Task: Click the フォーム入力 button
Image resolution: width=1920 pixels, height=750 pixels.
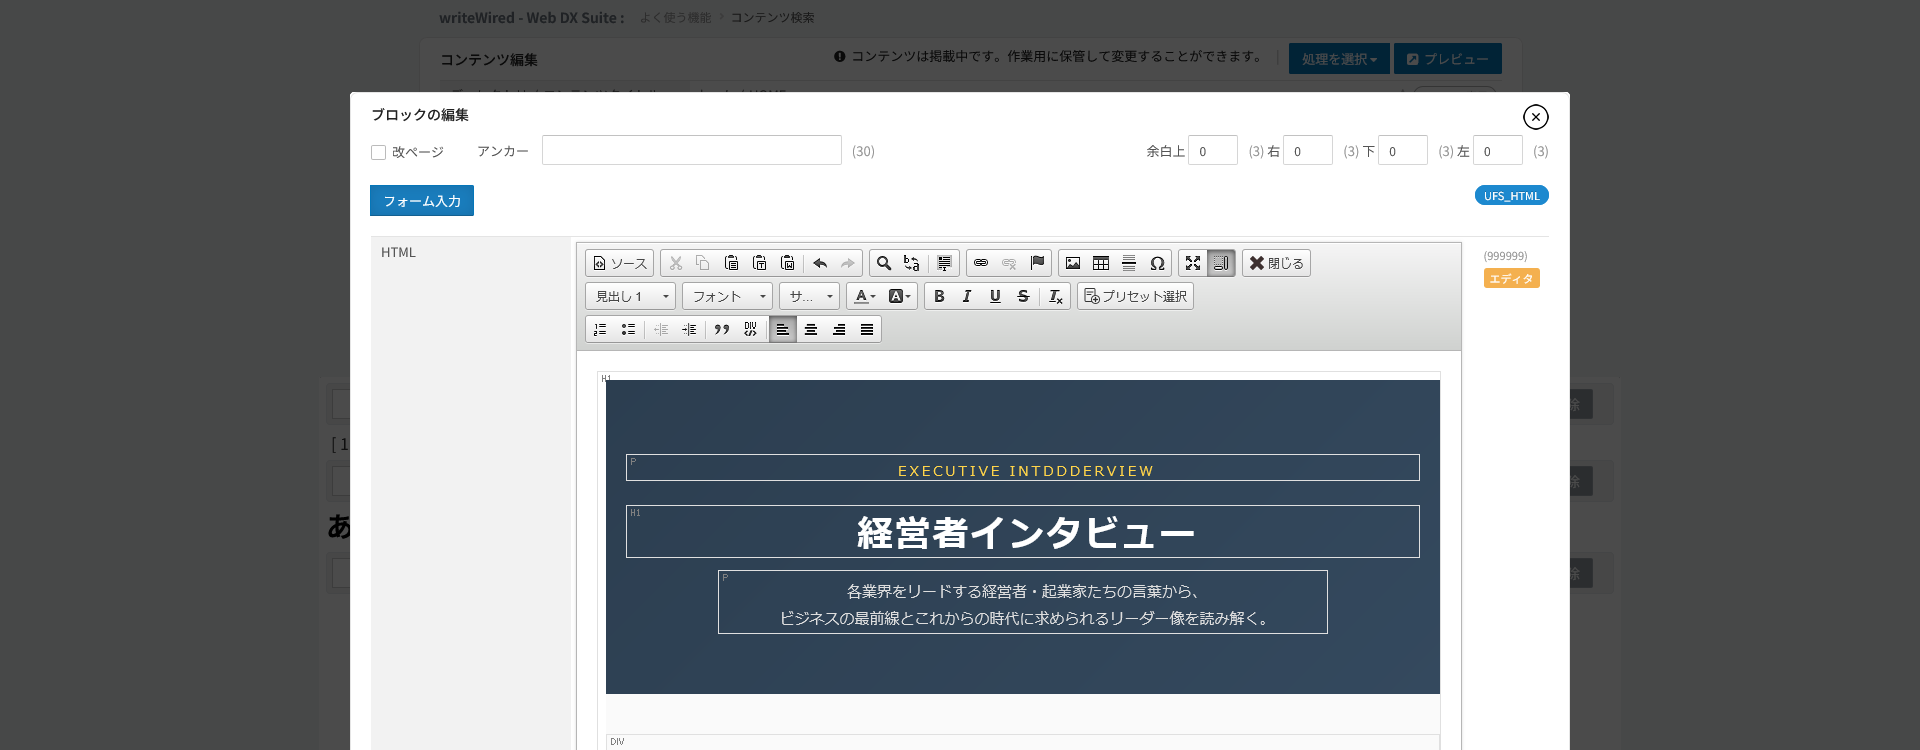Action: tap(422, 200)
